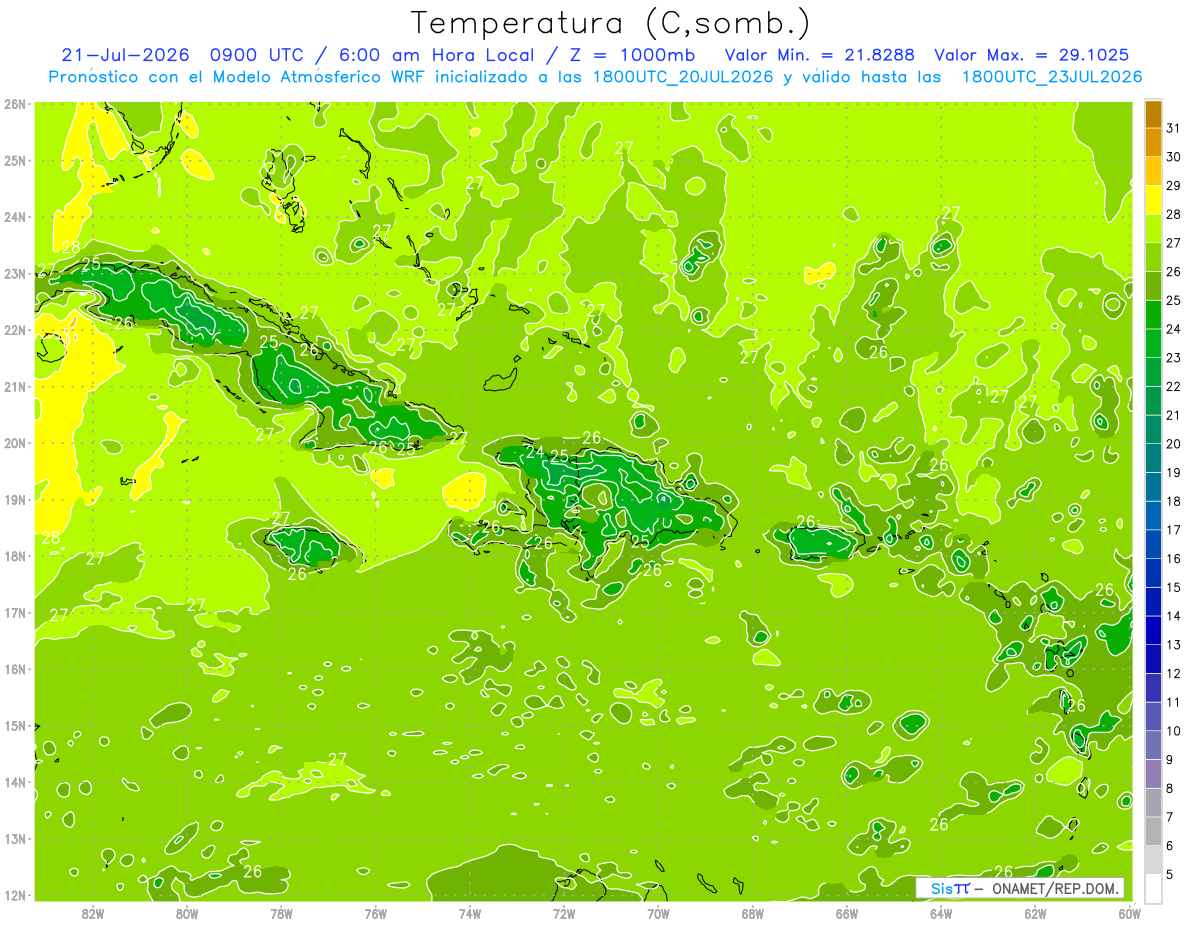Screen dimensions: 1200x927
Task: Pick the legend swatch between 26 and 27
Action: (1153, 257)
